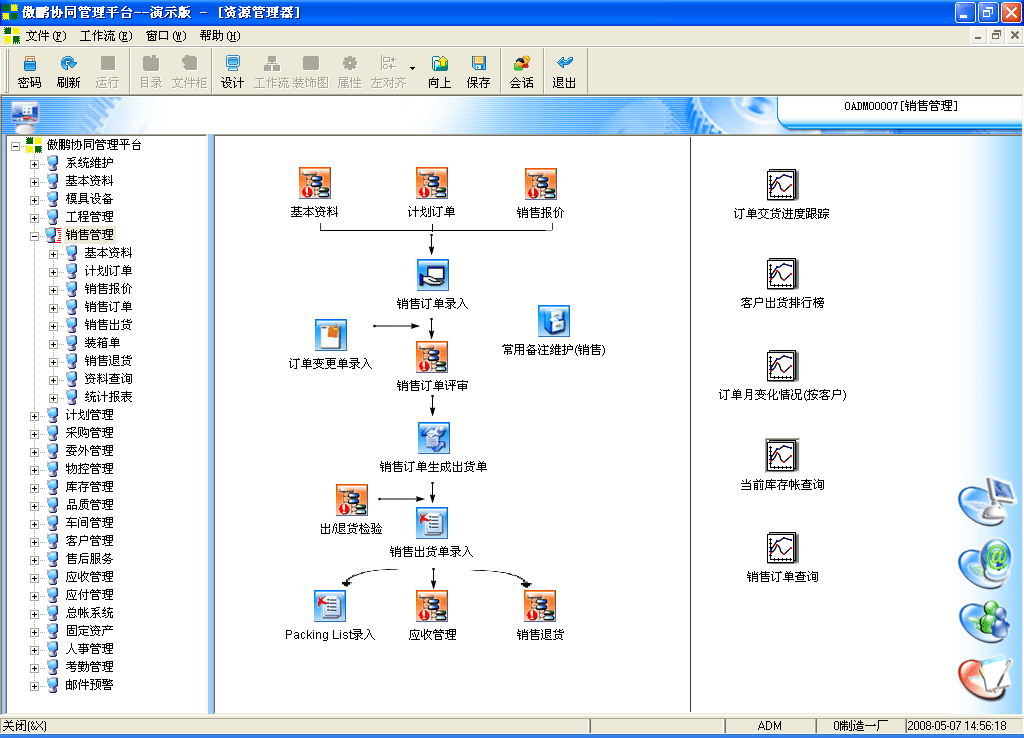The height and width of the screenshot is (738, 1024).
Task: Open 常用备注维护(销售) icon
Action: tap(553, 322)
